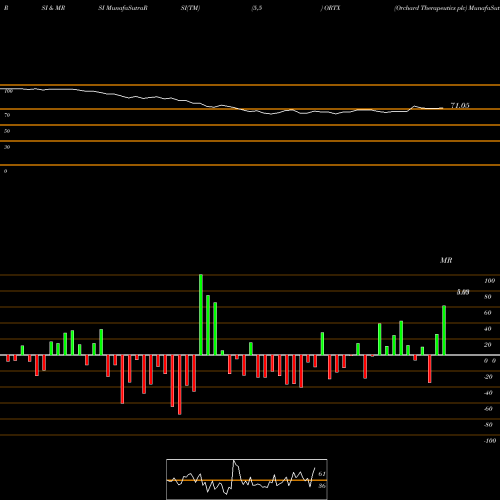
Task: Click the 100 label on MR bar chart axis
Action: 490,281
